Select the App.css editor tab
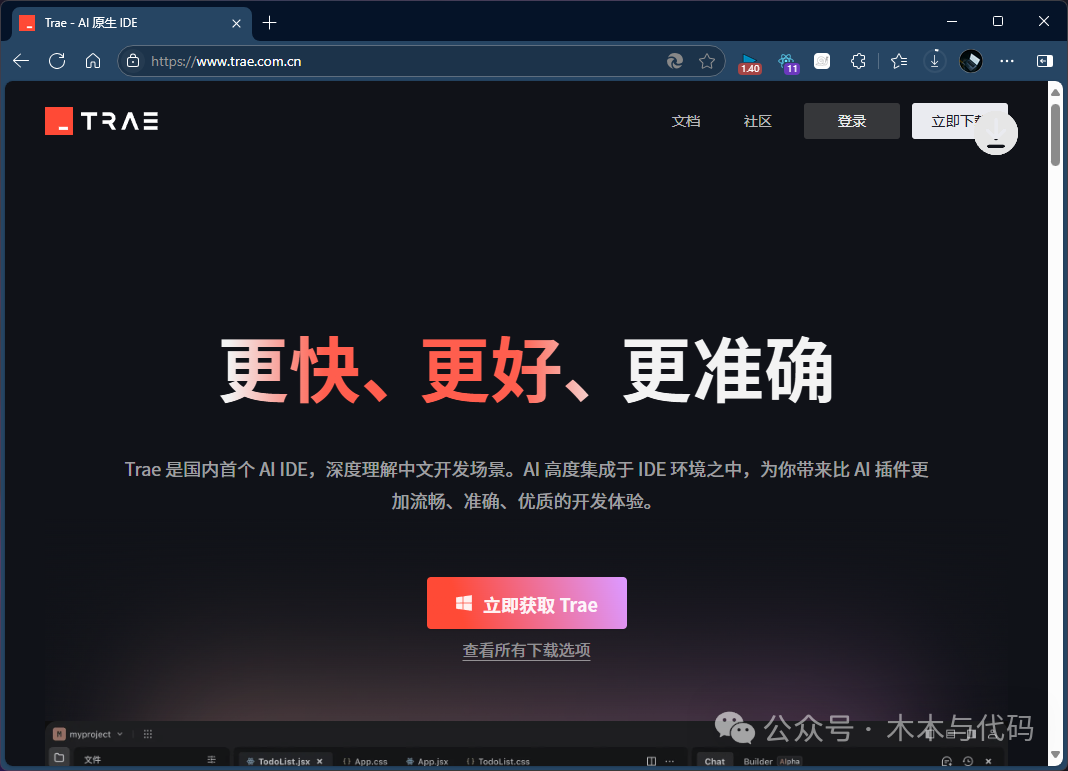The height and width of the screenshot is (771, 1068). click(x=365, y=761)
